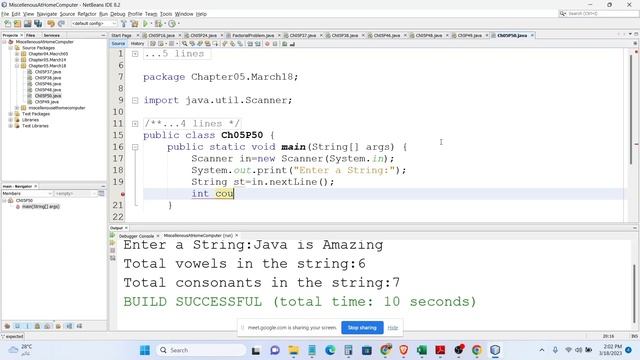Open the Brave browser from the taskbar
This screenshot has width=640, height=360.
tap(404, 350)
